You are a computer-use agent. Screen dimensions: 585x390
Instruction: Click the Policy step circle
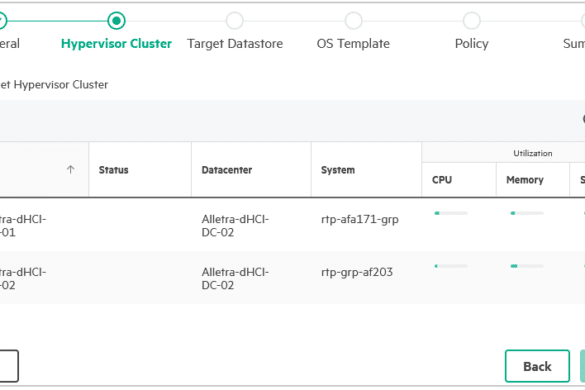(472, 21)
